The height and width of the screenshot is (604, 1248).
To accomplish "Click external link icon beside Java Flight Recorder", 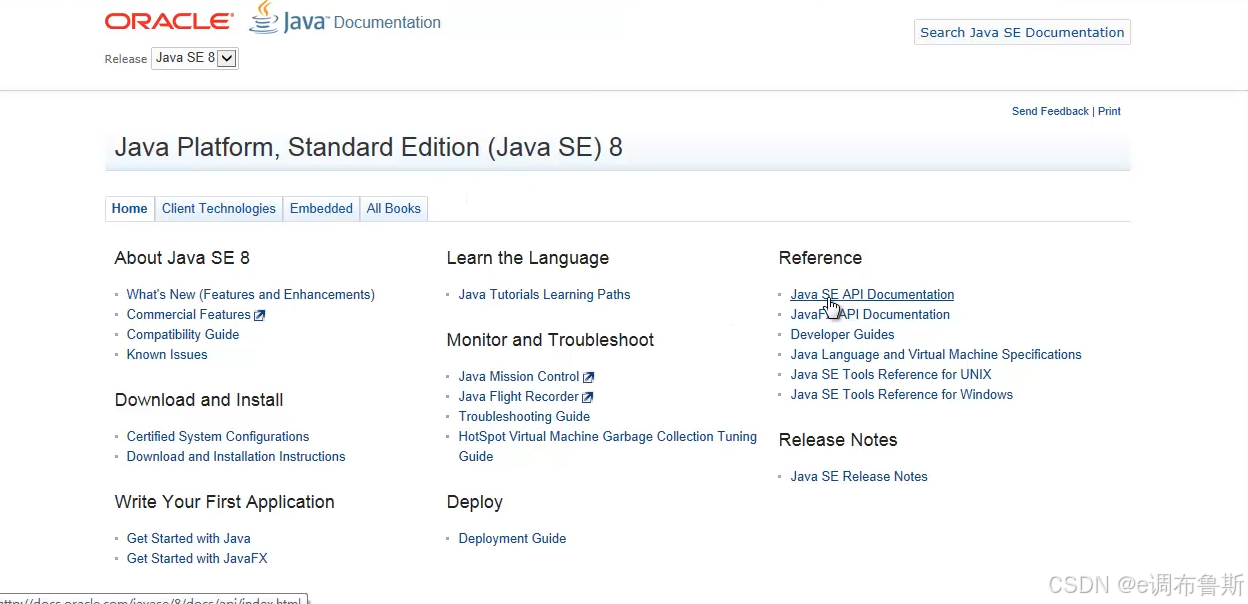I will 587,397.
